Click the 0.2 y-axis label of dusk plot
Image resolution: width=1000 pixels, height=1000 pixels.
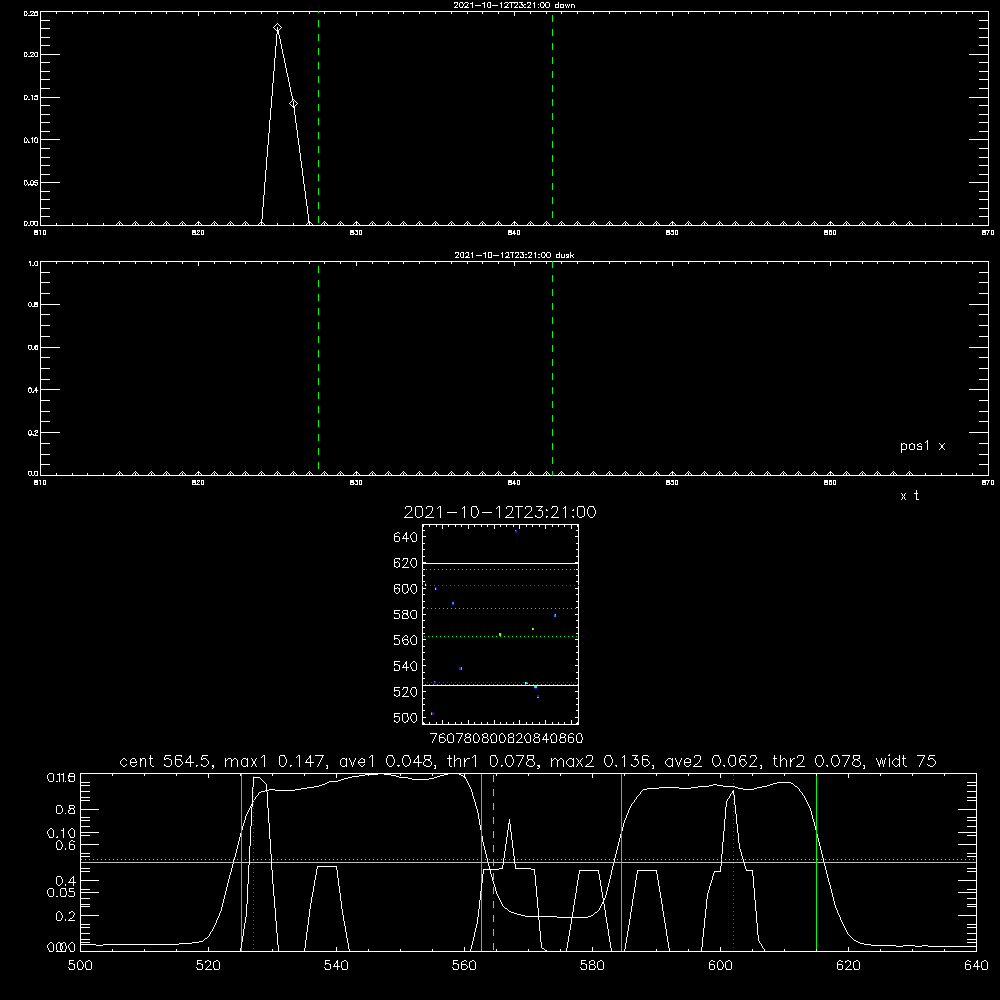(x=33, y=433)
